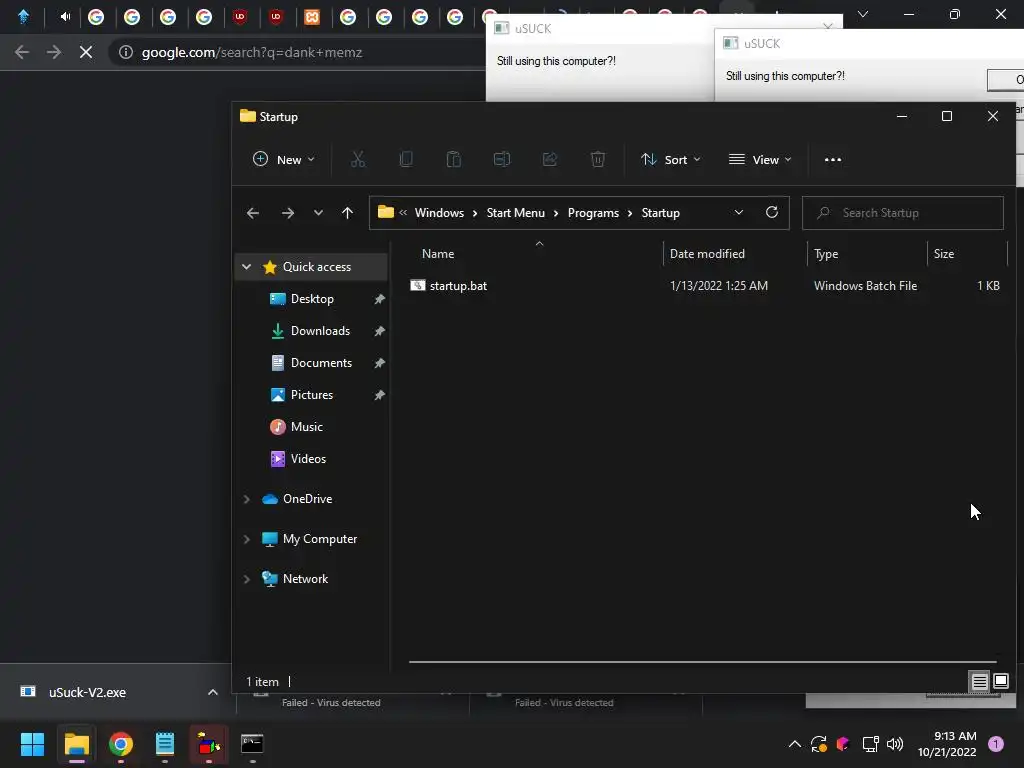Open the Notepad taskbar icon
This screenshot has width=1024, height=768.
tap(165, 744)
